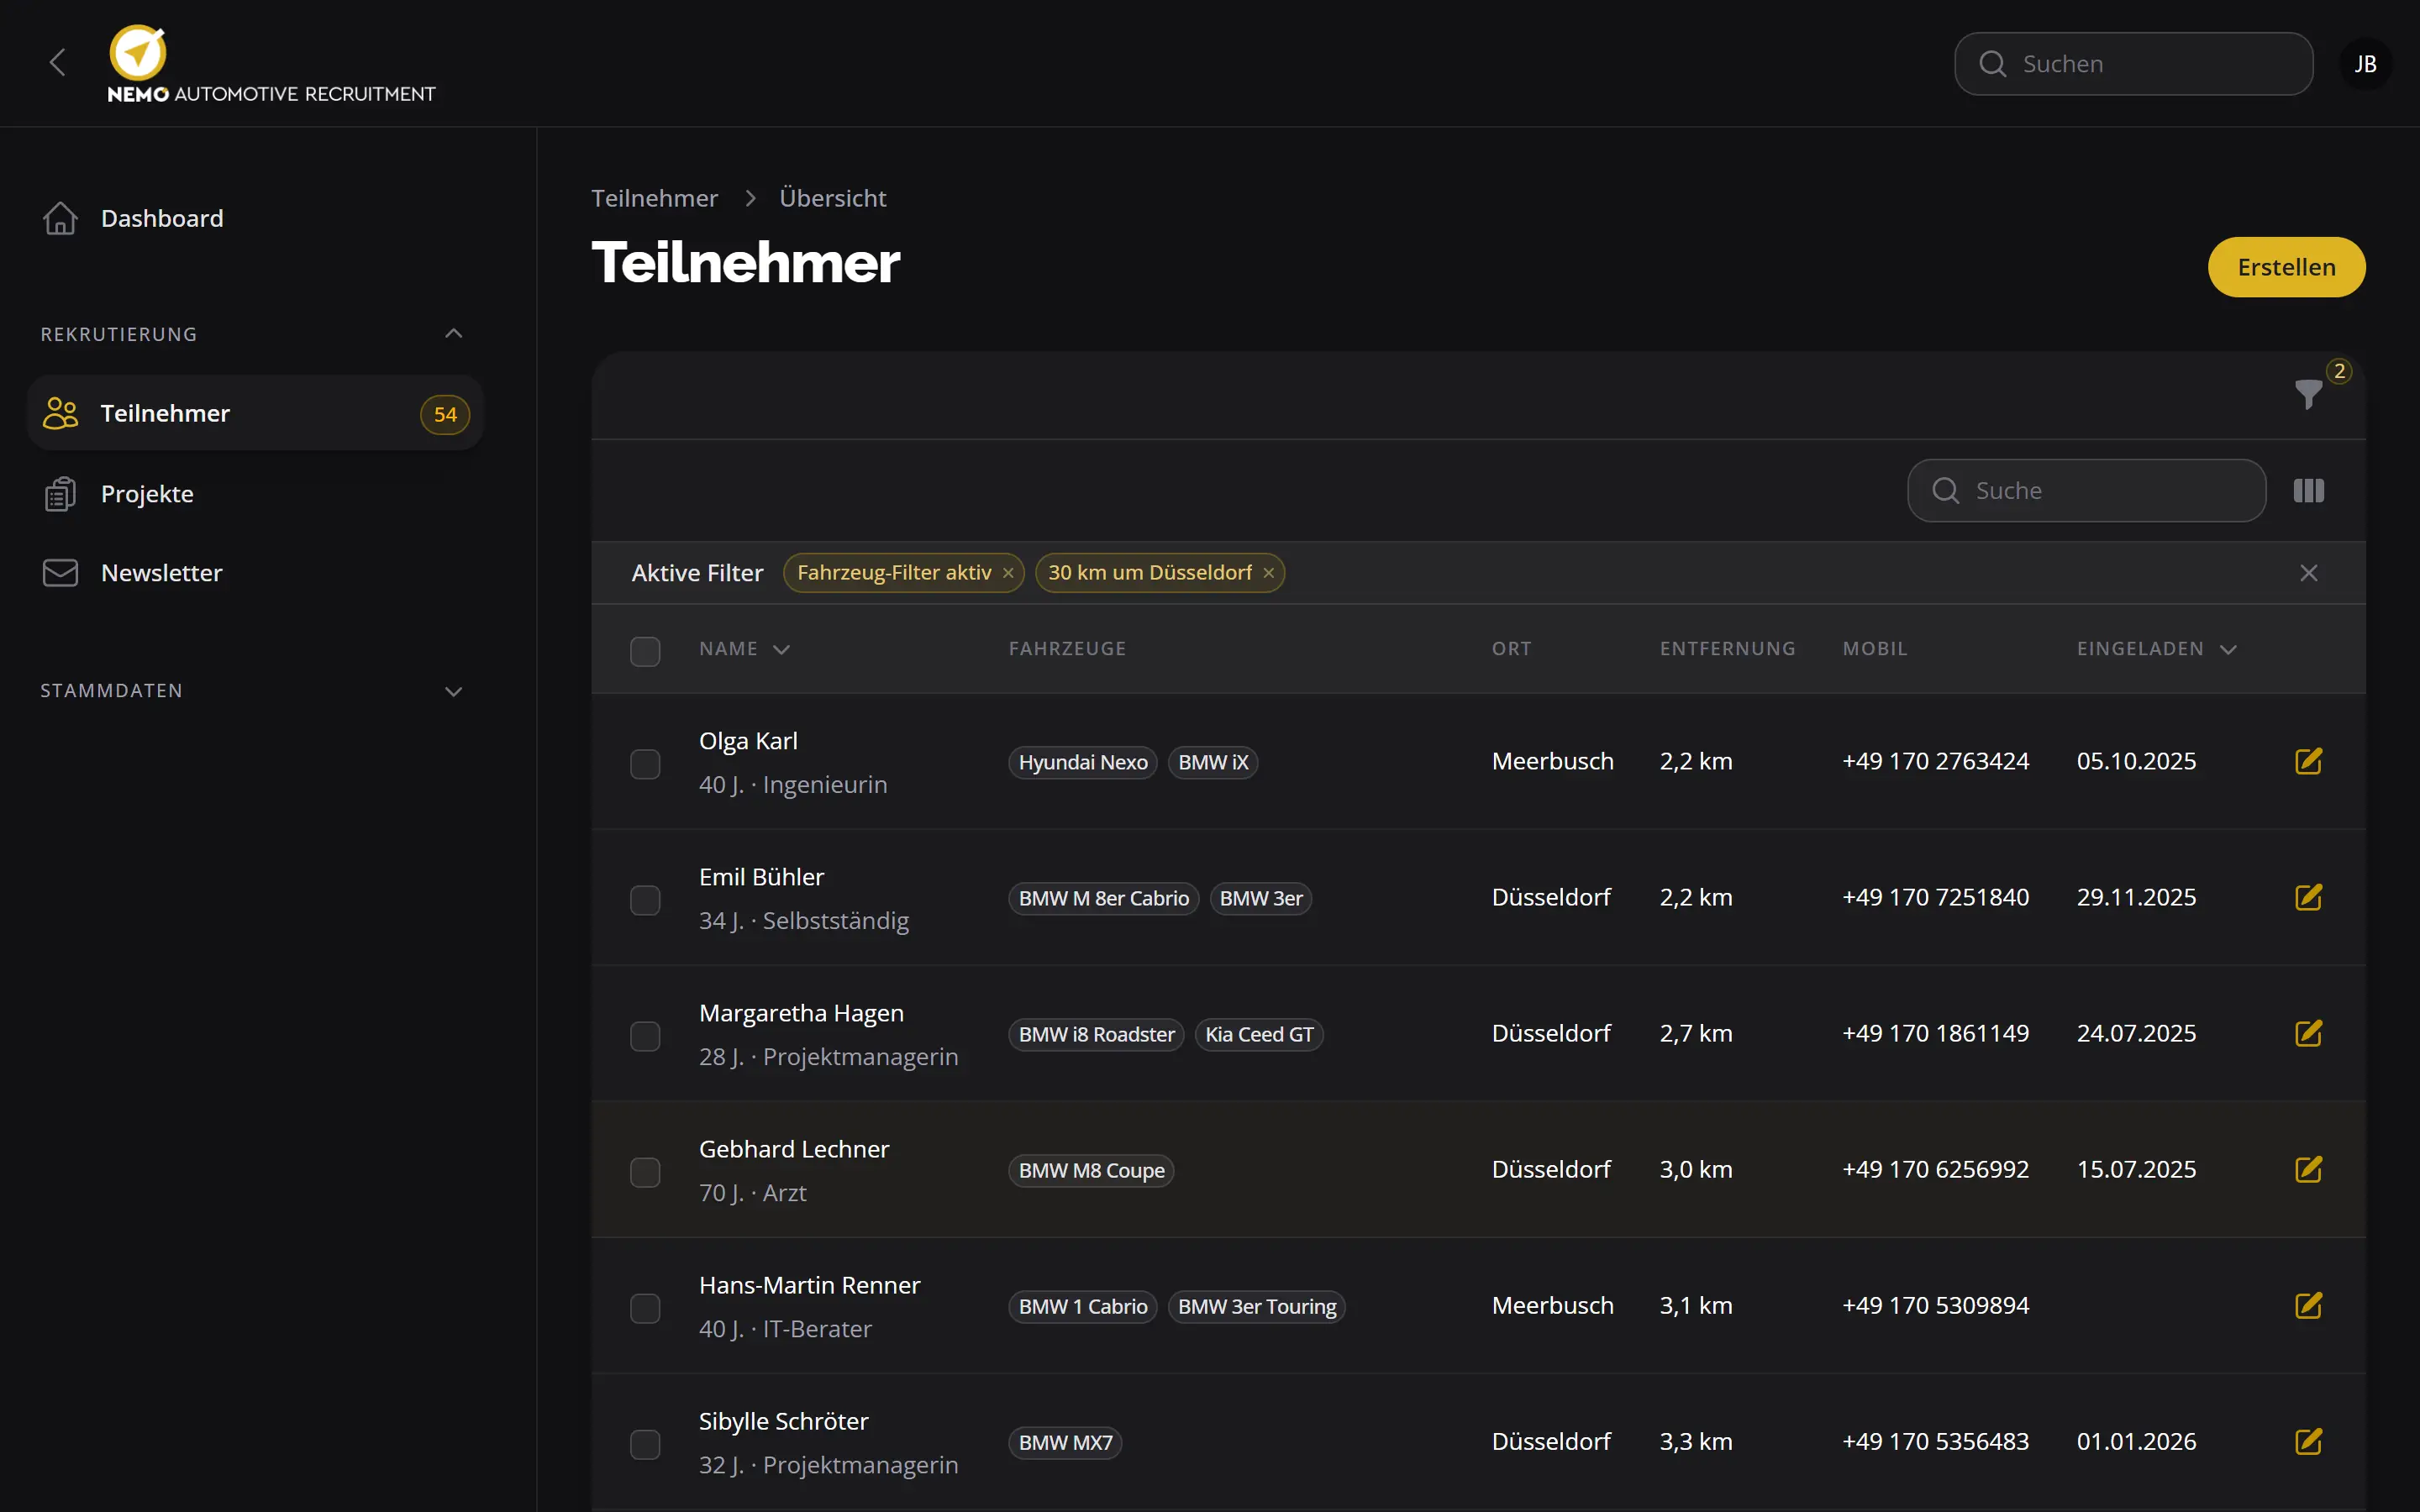Screen dimensions: 2420x1512
Task: Open Newsletter in the sidebar
Action: [255, 573]
